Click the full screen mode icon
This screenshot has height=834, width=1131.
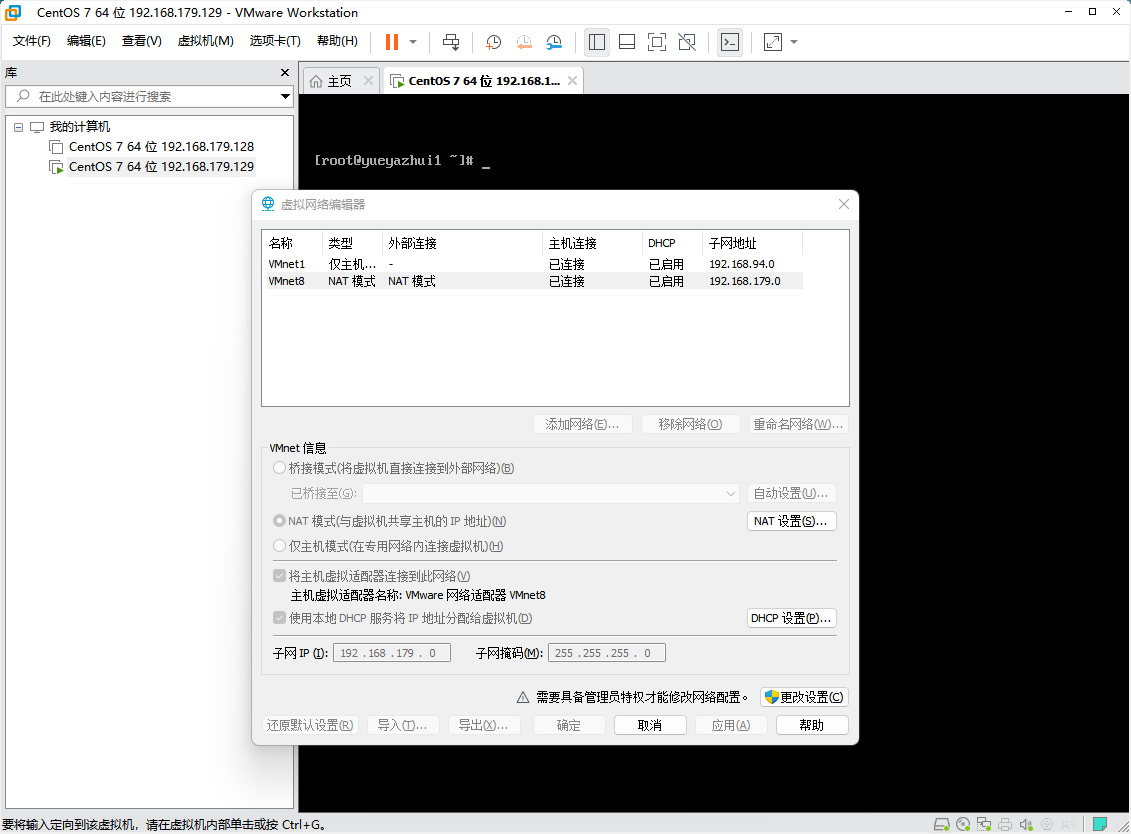click(657, 42)
